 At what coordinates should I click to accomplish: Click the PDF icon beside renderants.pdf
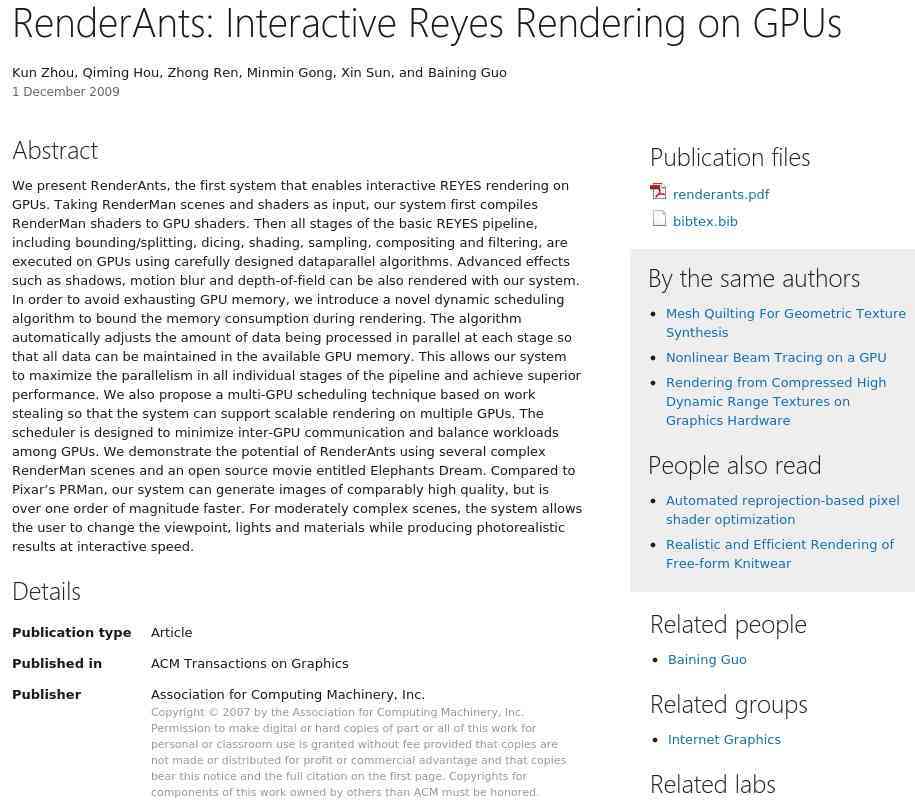[x=658, y=192]
